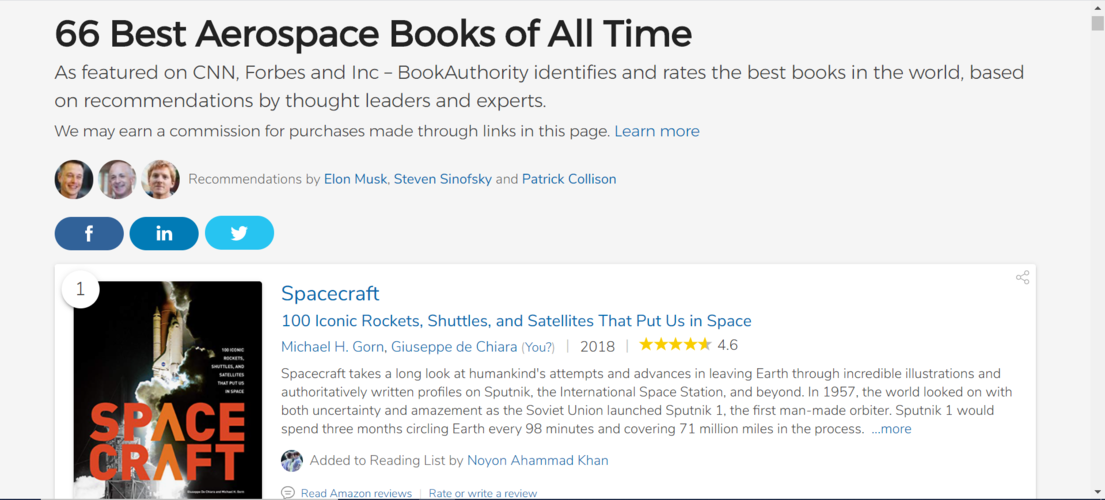Open the Spacecraft book title

click(x=330, y=293)
